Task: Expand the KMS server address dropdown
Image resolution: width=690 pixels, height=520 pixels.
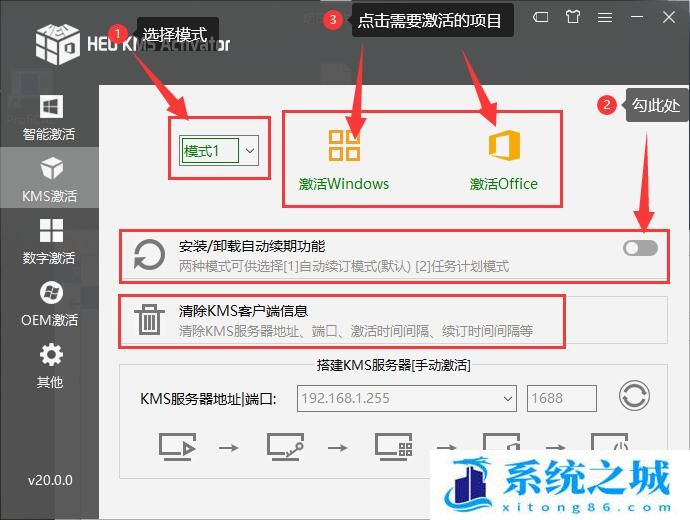Action: click(x=507, y=399)
